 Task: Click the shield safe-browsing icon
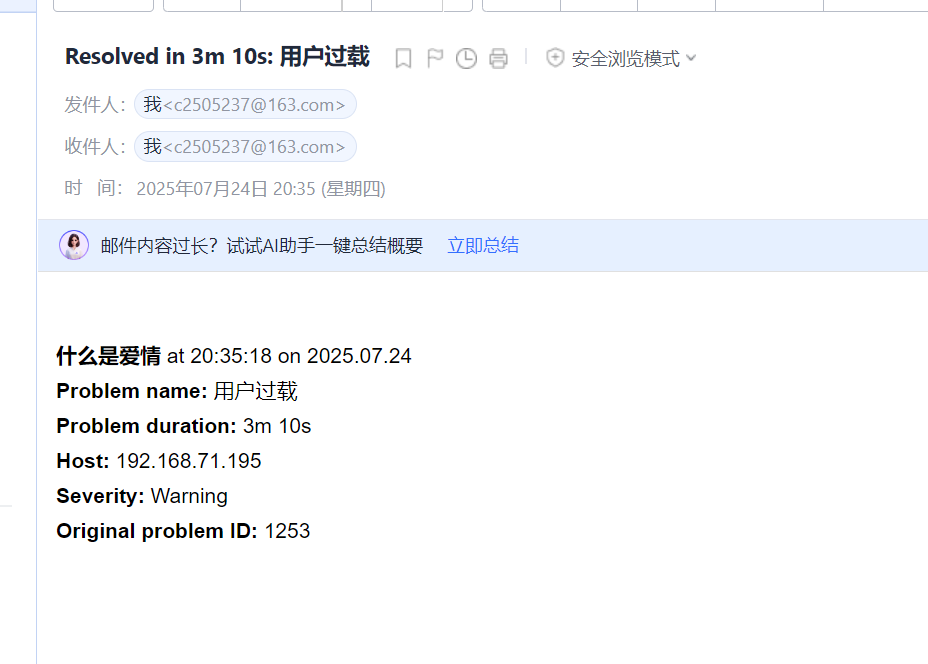(555, 58)
